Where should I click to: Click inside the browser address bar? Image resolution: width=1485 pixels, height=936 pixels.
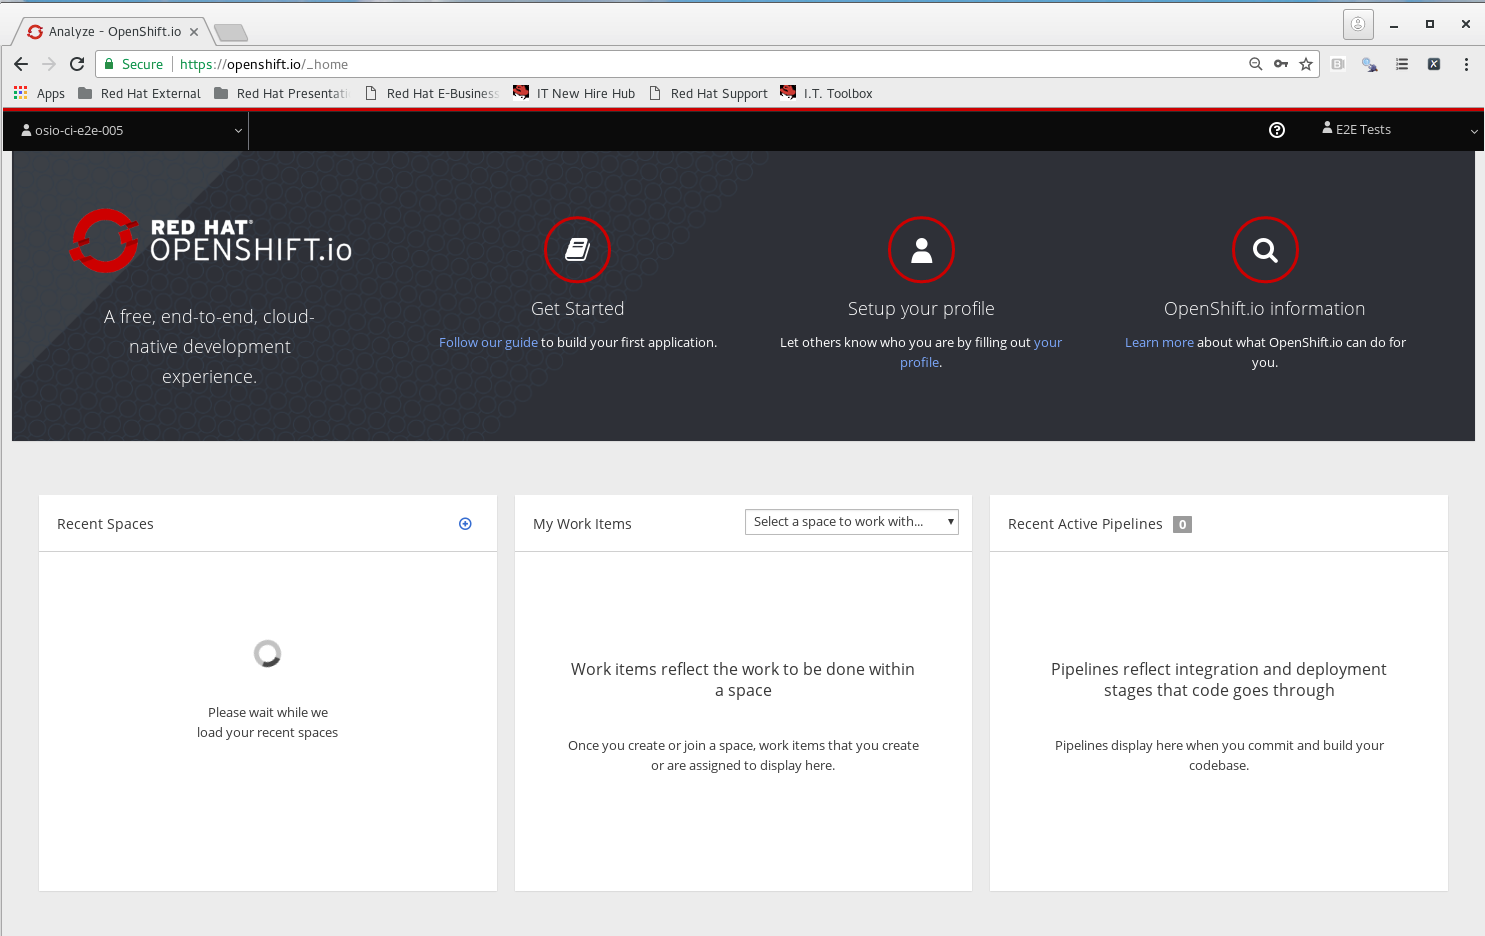(x=600, y=64)
